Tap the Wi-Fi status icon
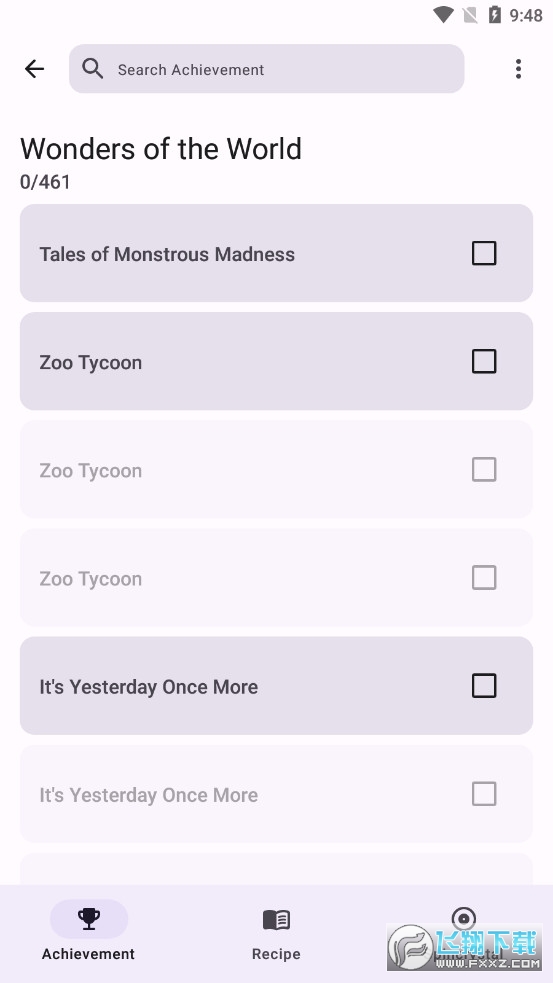553x983 pixels. 443,15
